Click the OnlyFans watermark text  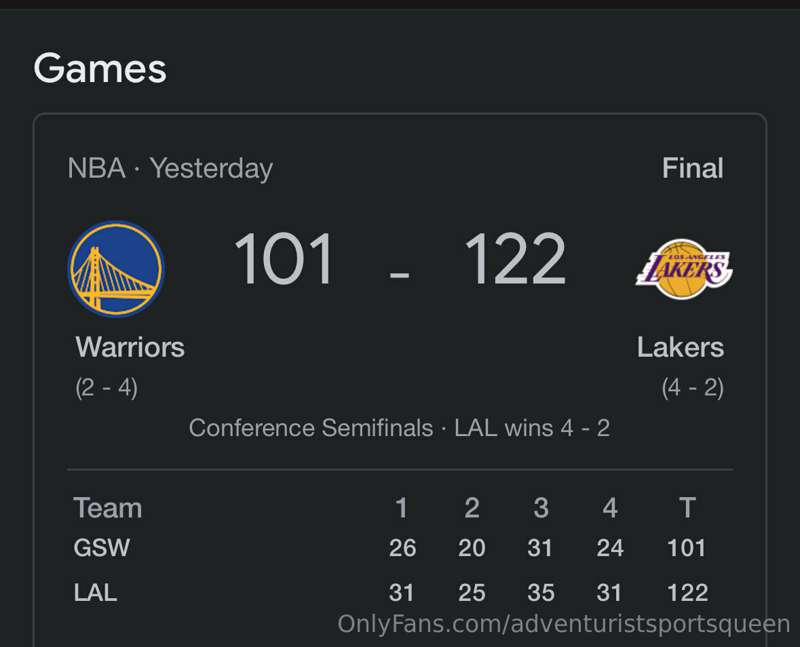pos(564,624)
